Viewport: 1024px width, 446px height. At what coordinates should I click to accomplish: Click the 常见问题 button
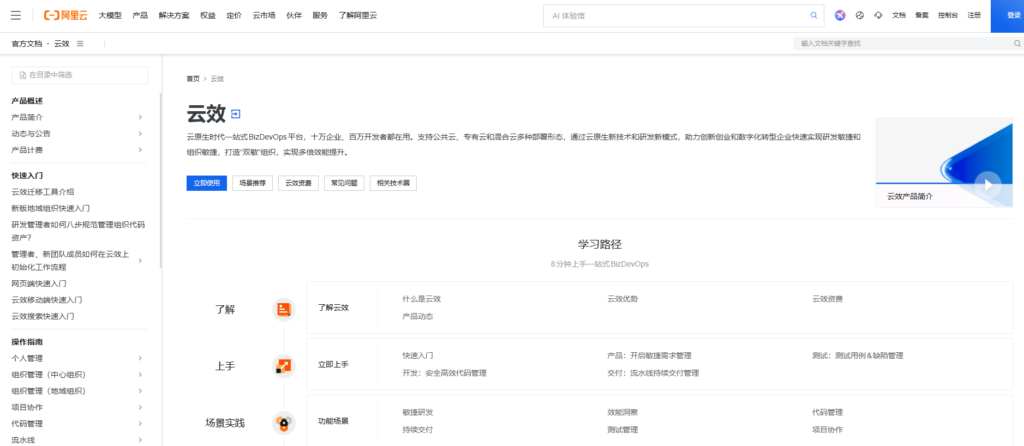pyautogui.click(x=344, y=183)
